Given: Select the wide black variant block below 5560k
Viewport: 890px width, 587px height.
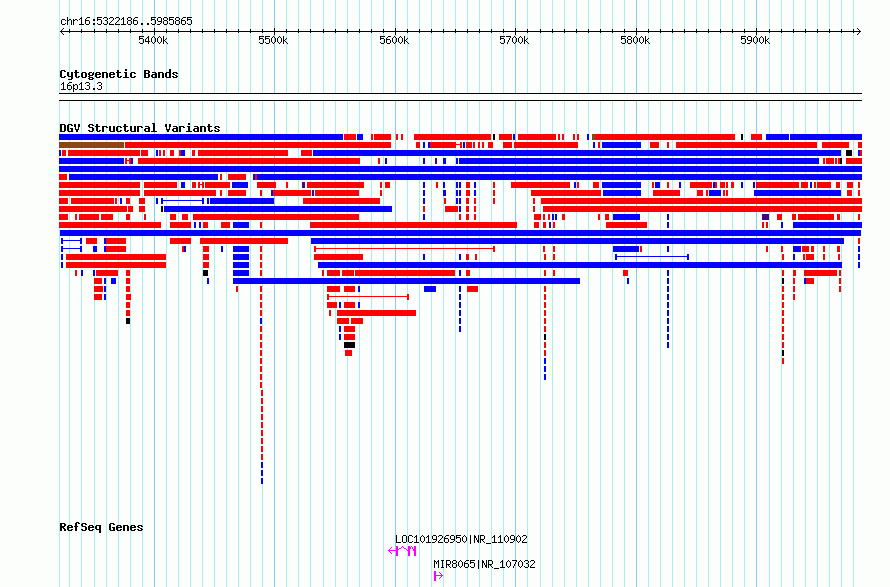Looking at the screenshot, I should point(349,345).
